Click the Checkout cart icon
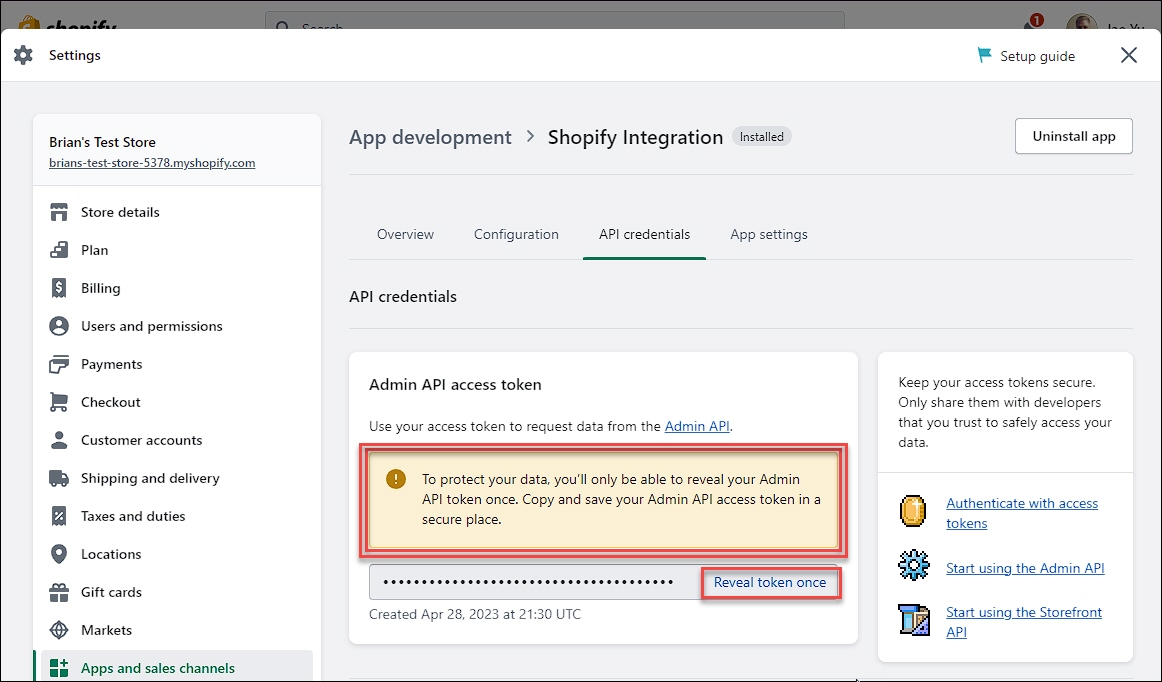1162x682 pixels. point(59,402)
